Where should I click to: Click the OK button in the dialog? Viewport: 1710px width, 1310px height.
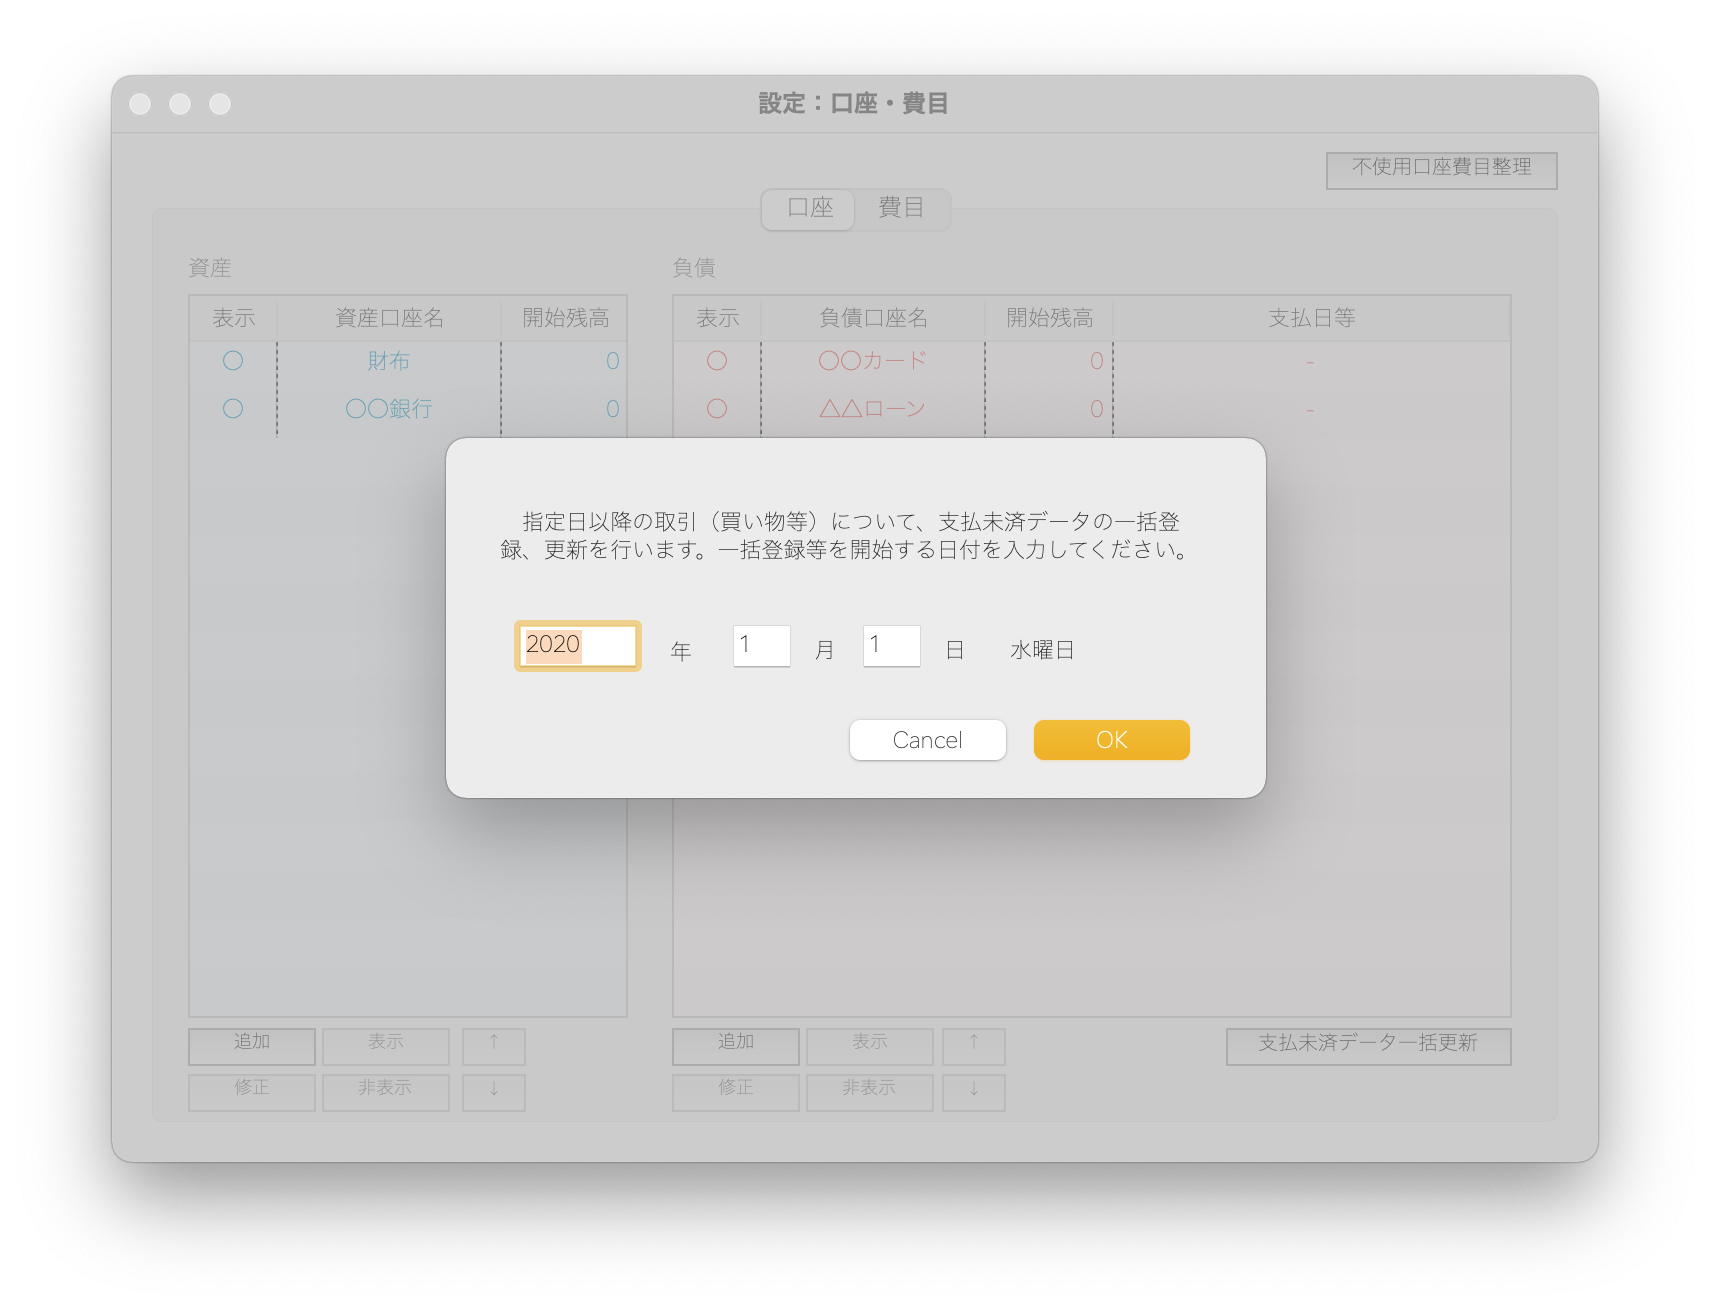1111,740
